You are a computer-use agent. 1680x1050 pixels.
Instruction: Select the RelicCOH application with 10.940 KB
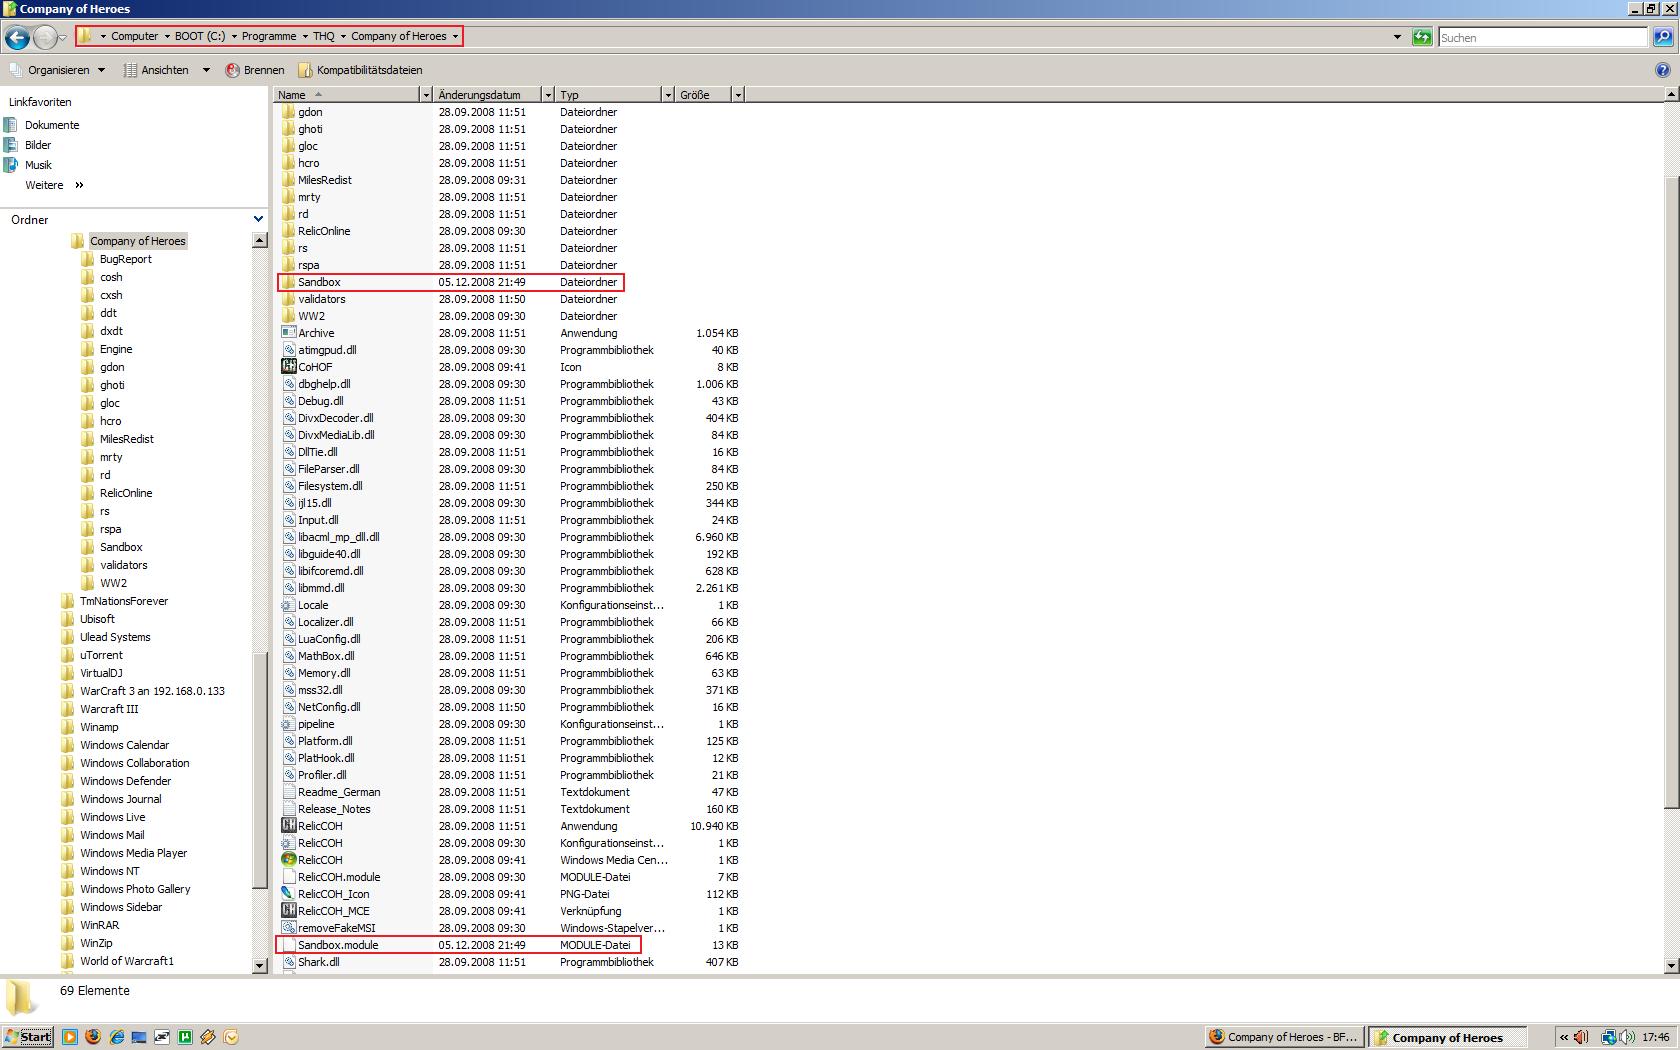pyautogui.click(x=510, y=826)
